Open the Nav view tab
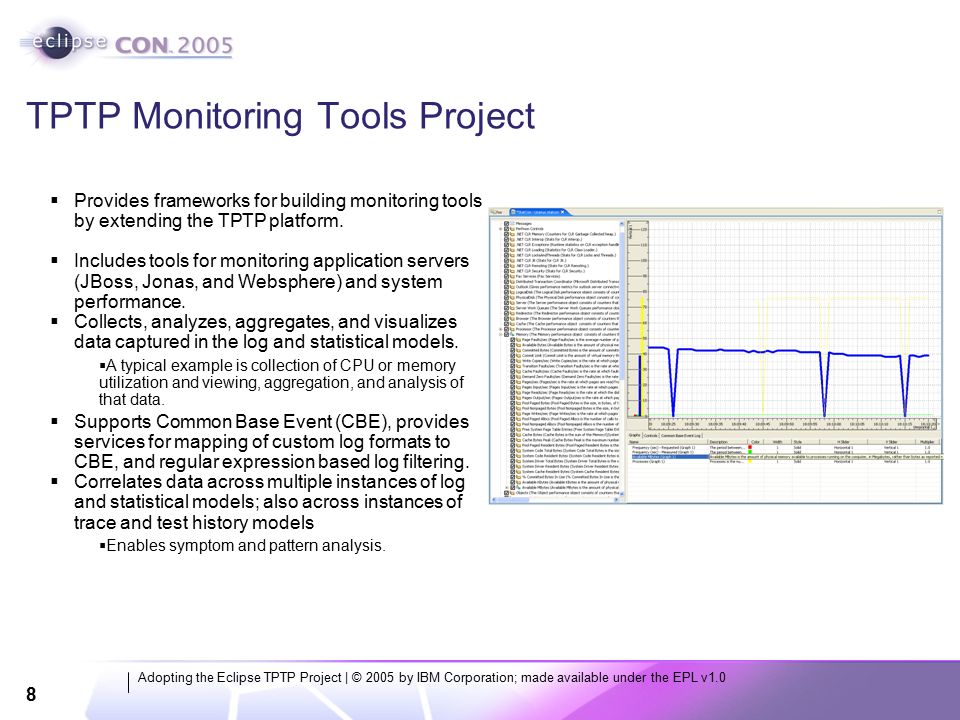The image size is (960, 720). (x=498, y=212)
